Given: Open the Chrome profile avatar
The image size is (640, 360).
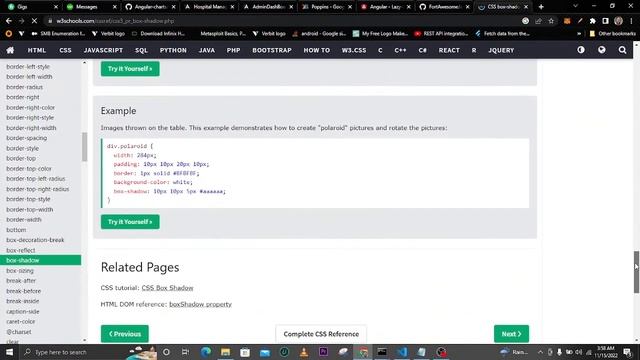Looking at the screenshot, I should click(618, 21).
